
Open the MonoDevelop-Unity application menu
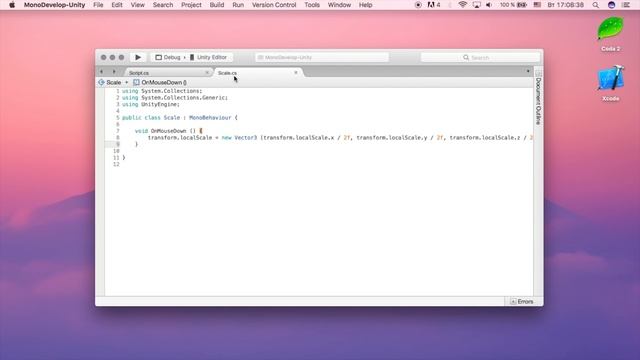click(x=54, y=5)
